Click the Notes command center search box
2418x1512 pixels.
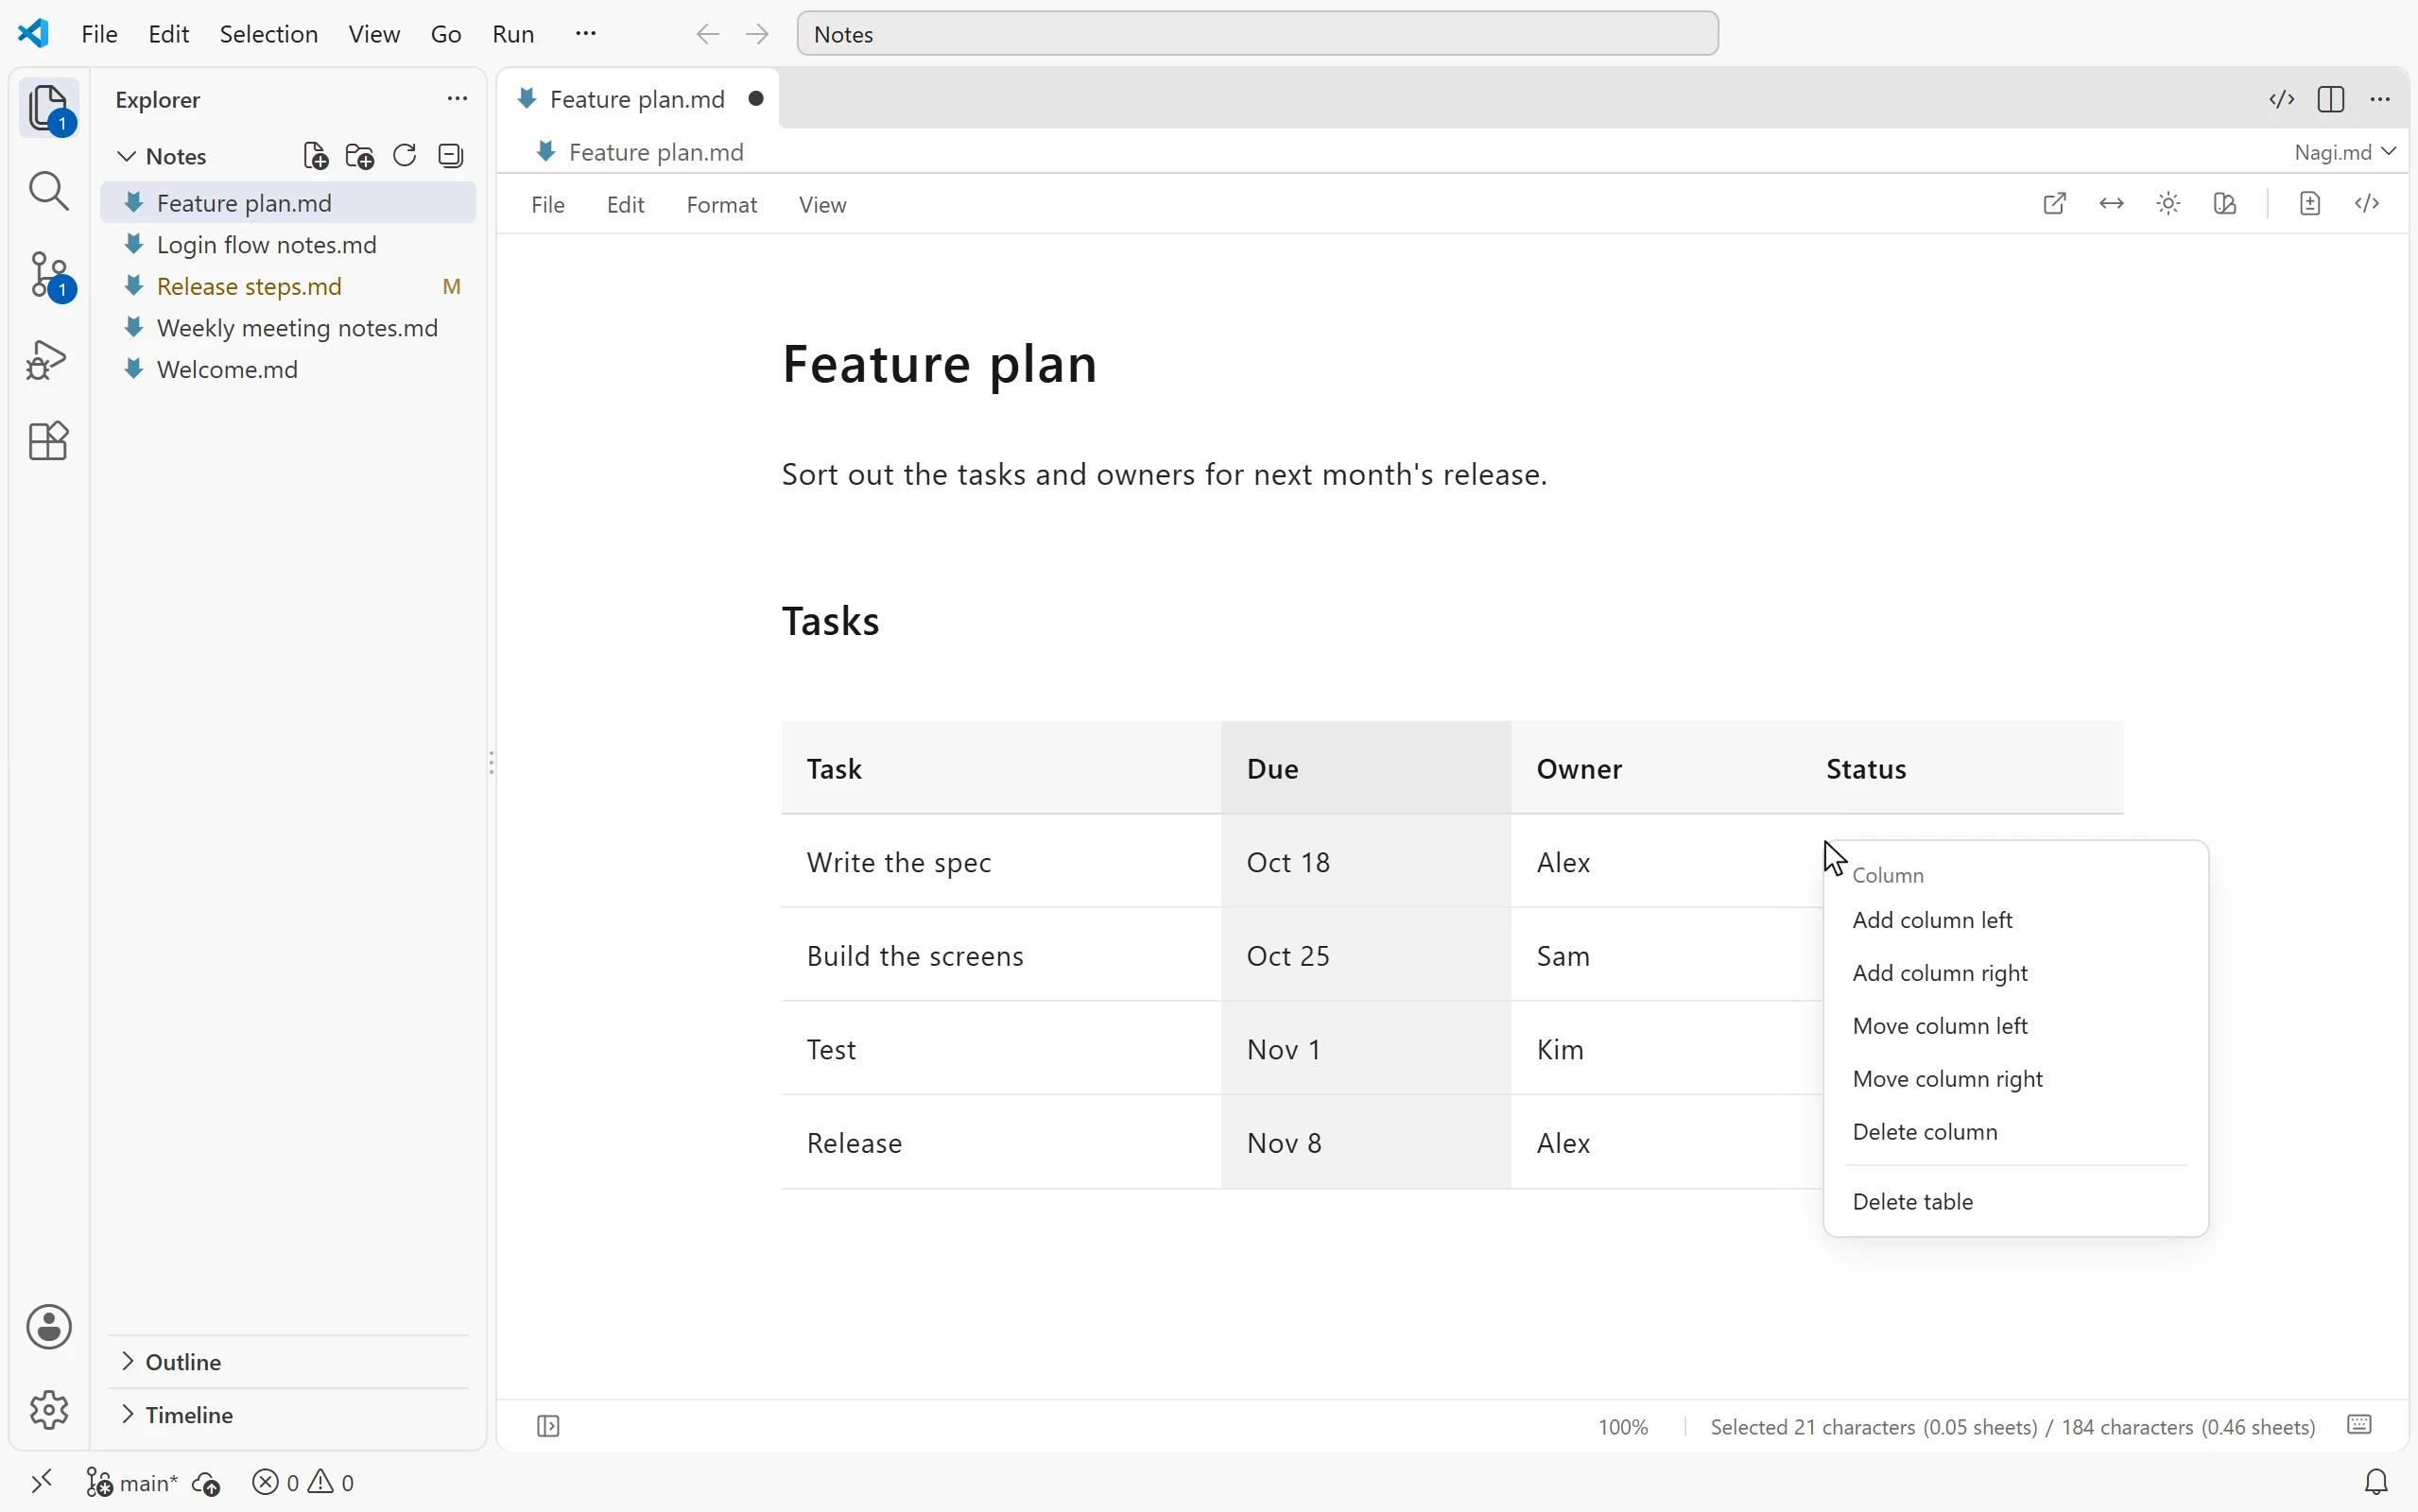pos(1257,34)
